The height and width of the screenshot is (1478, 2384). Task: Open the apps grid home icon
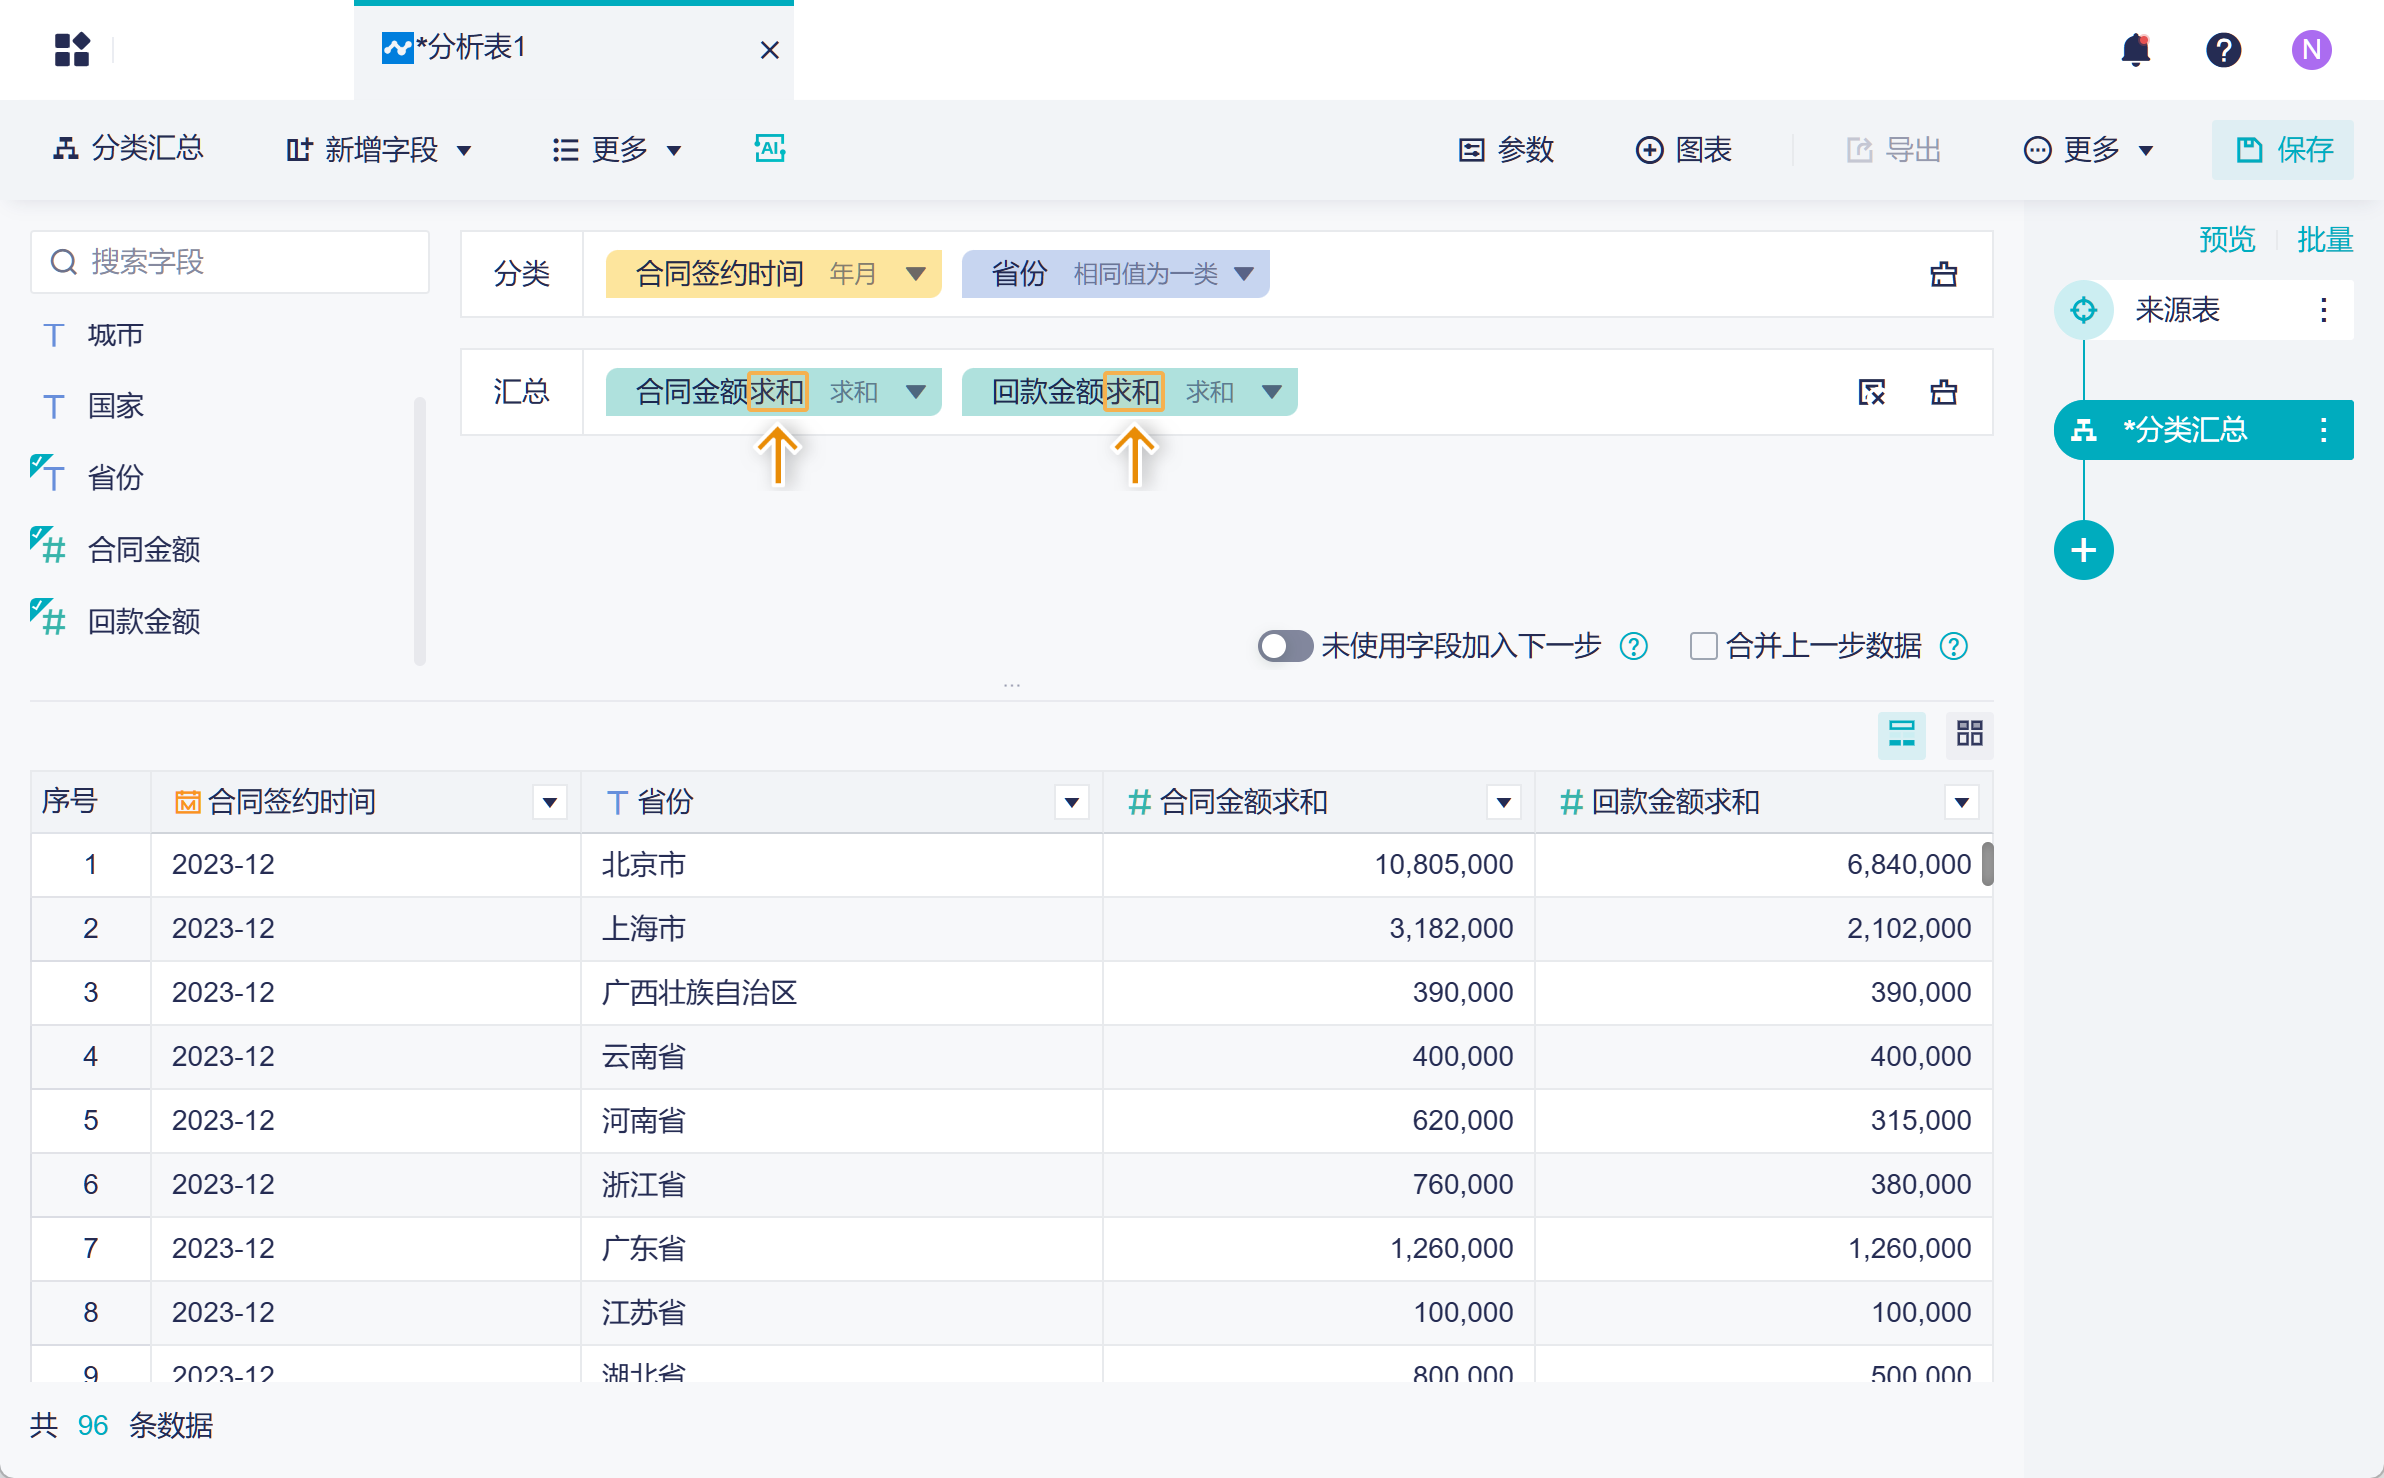click(x=72, y=49)
